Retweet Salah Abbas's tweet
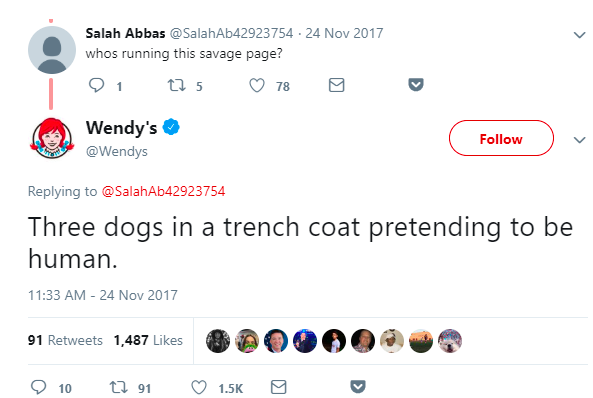593x398 pixels. click(177, 85)
